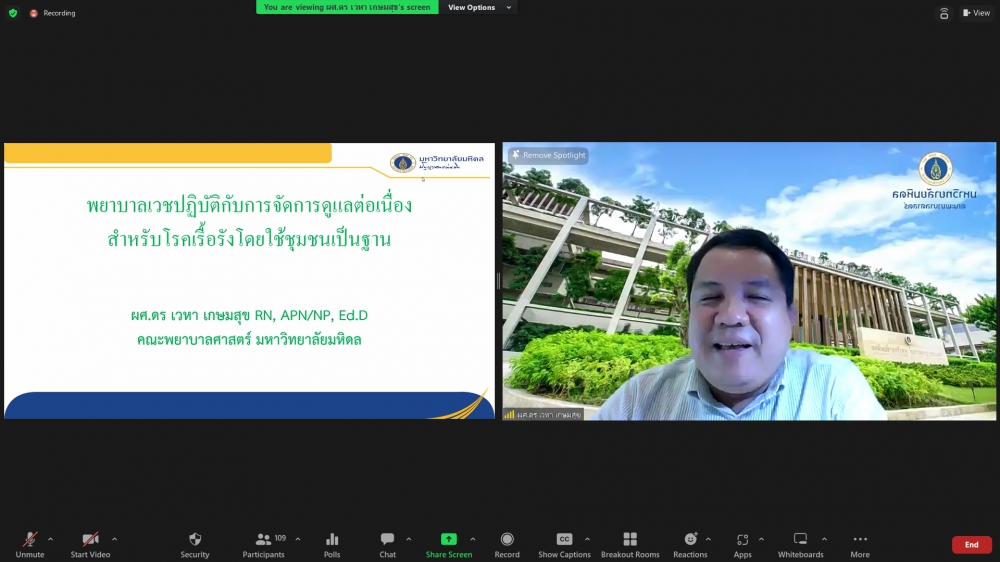
Task: Open Whiteboards
Action: point(800,540)
